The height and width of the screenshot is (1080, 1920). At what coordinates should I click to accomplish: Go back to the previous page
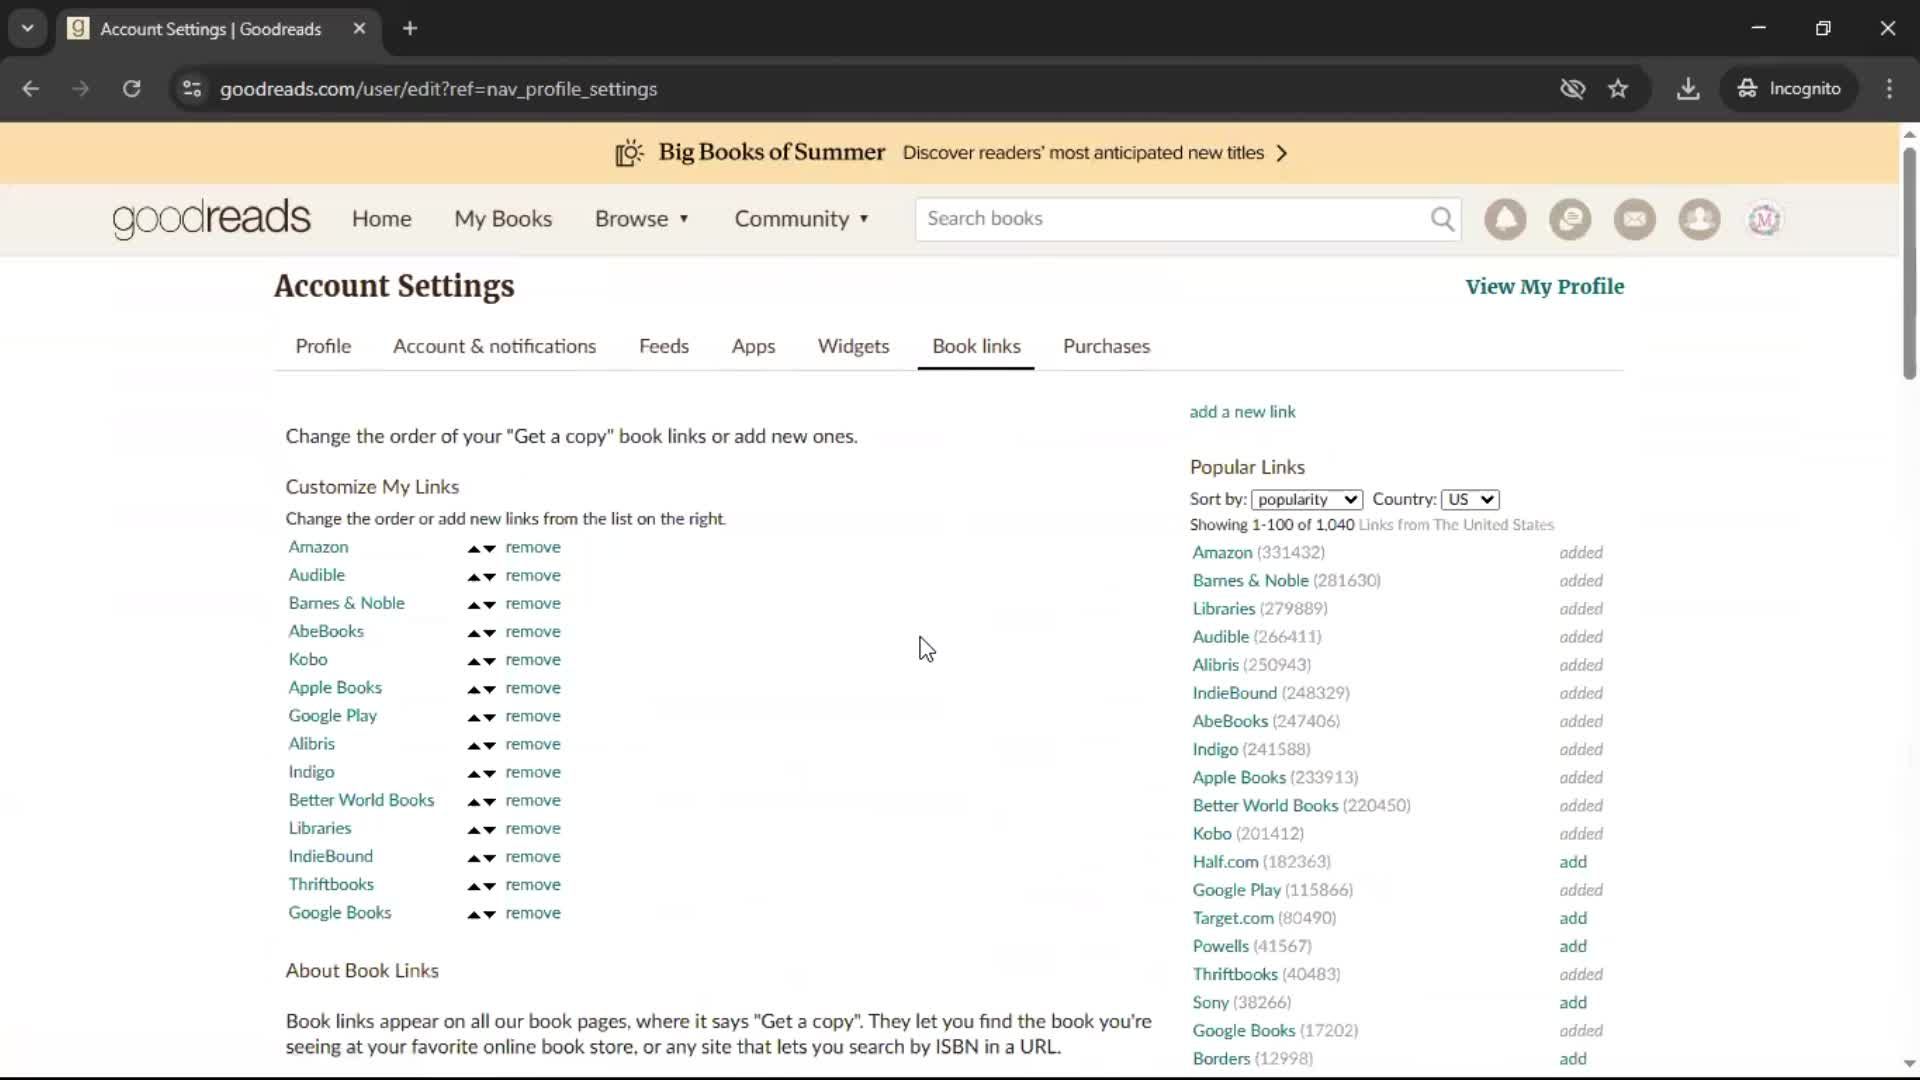click(x=31, y=89)
